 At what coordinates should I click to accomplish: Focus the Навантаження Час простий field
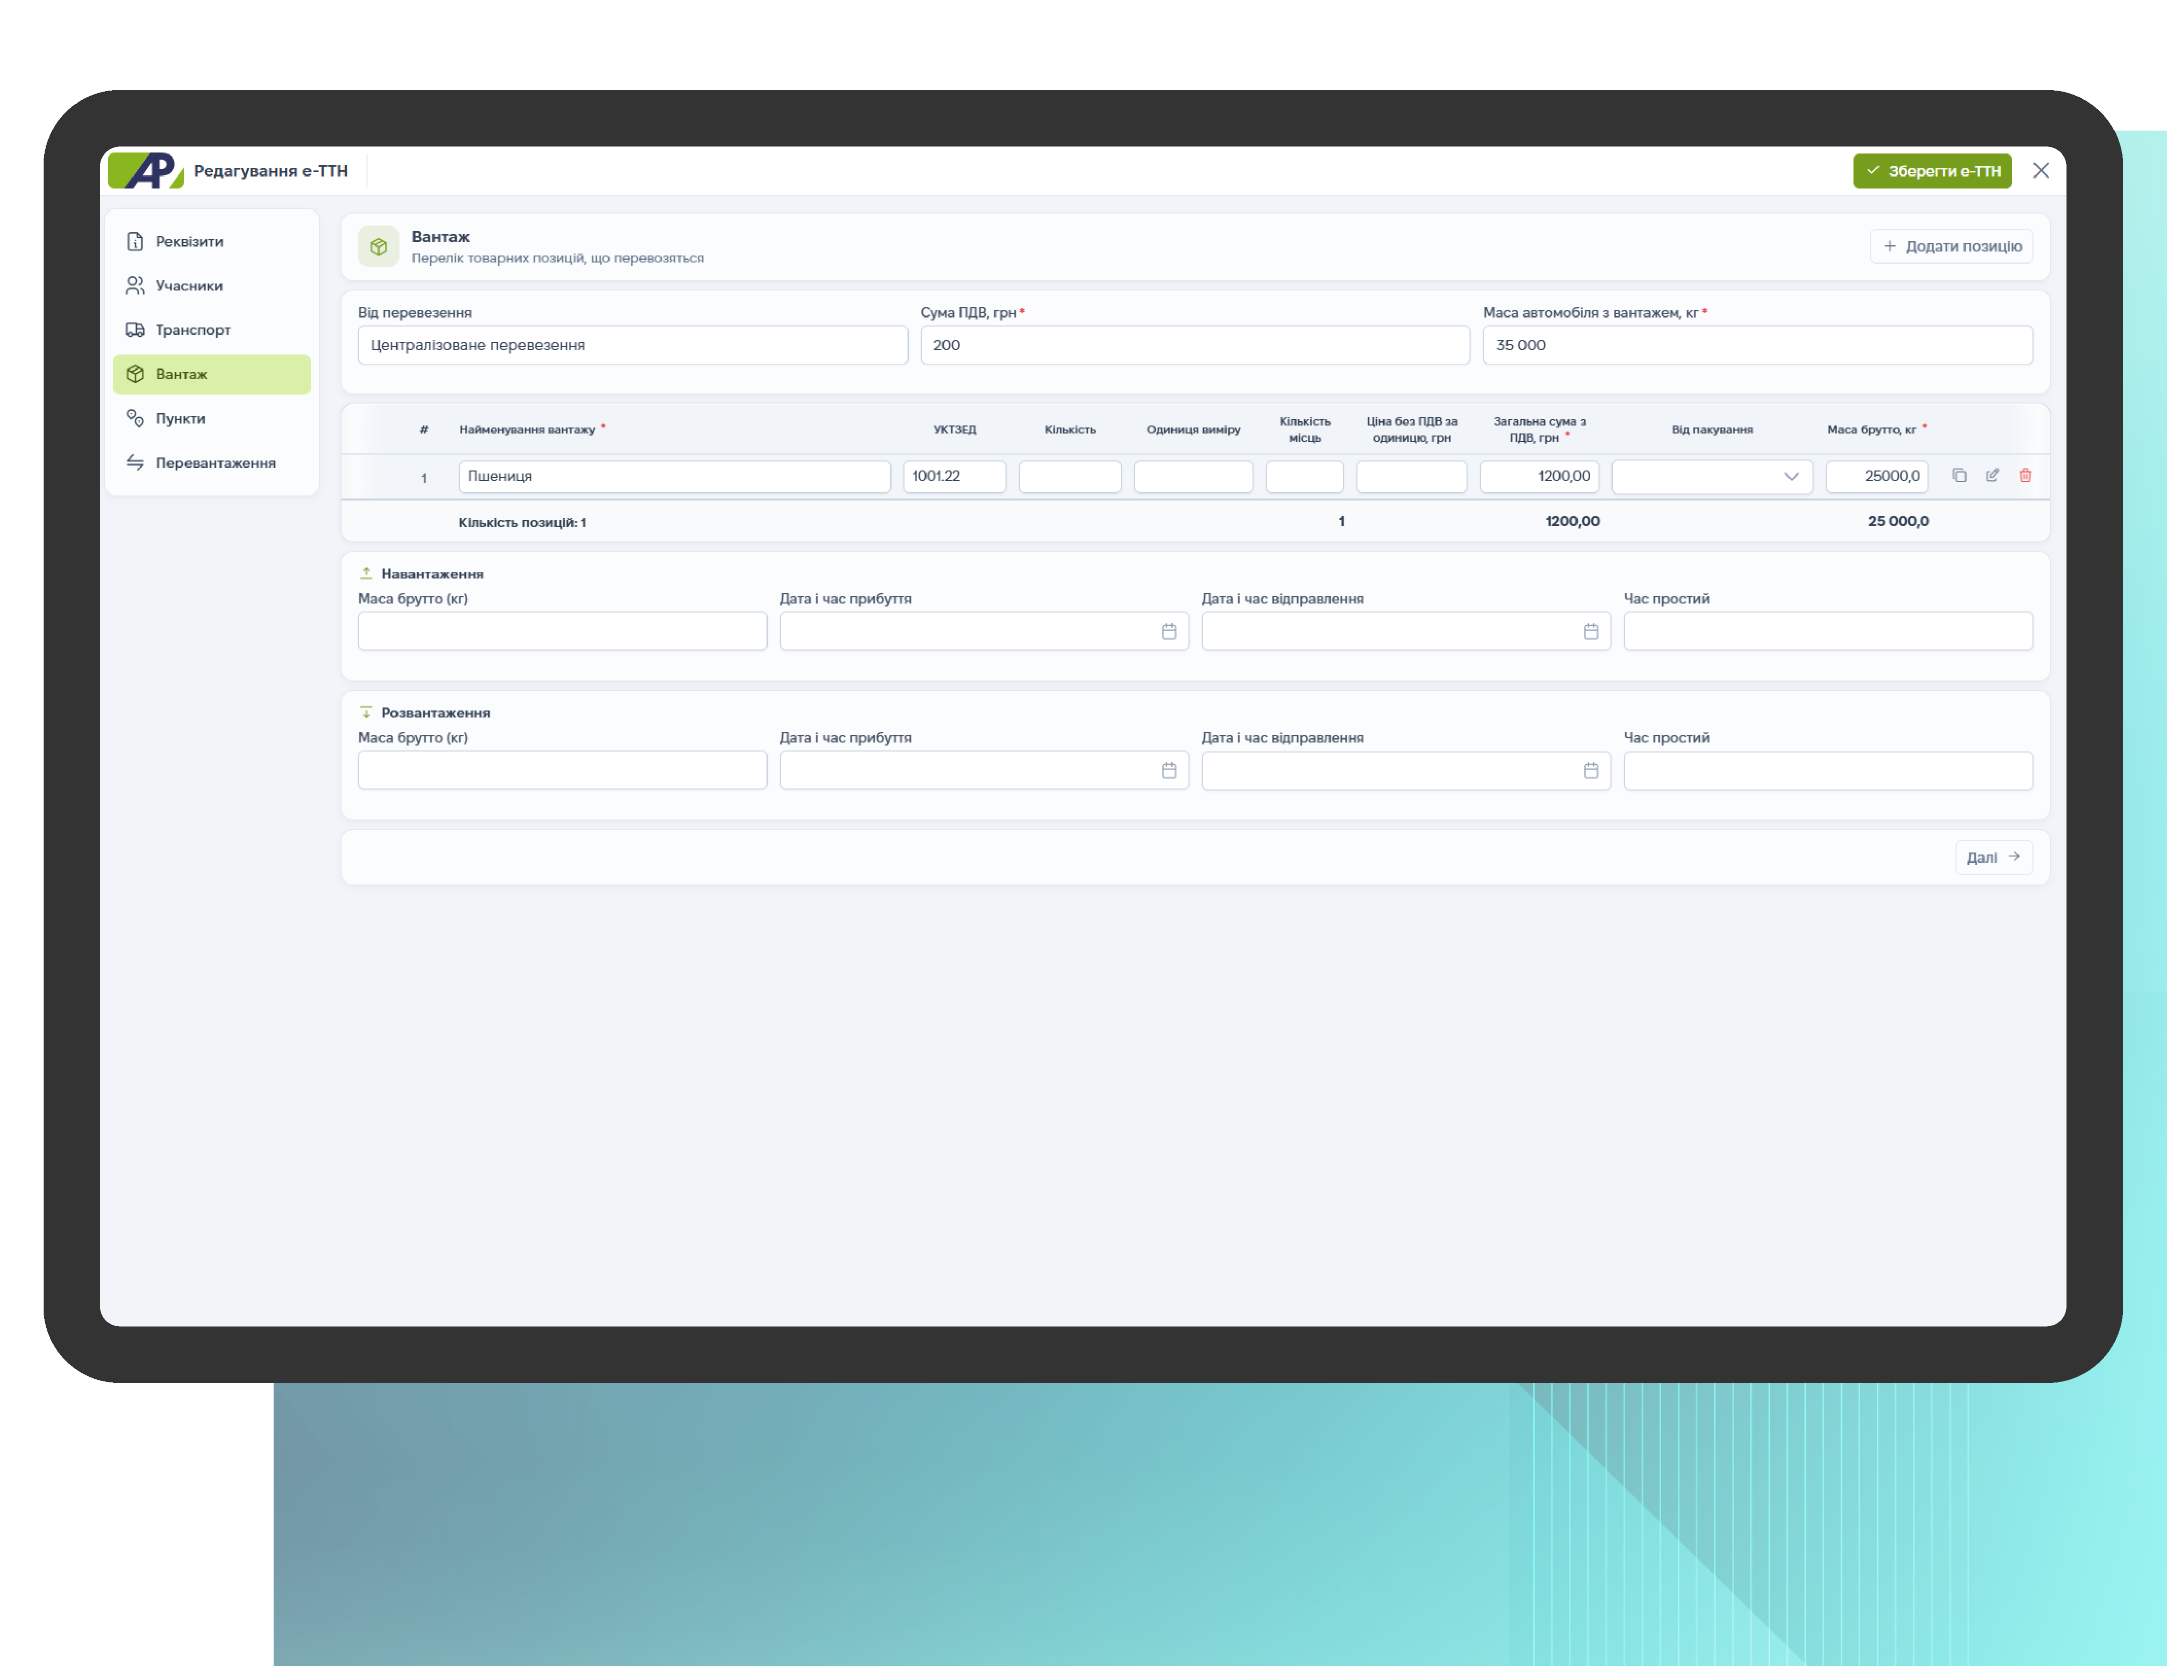point(1827,631)
